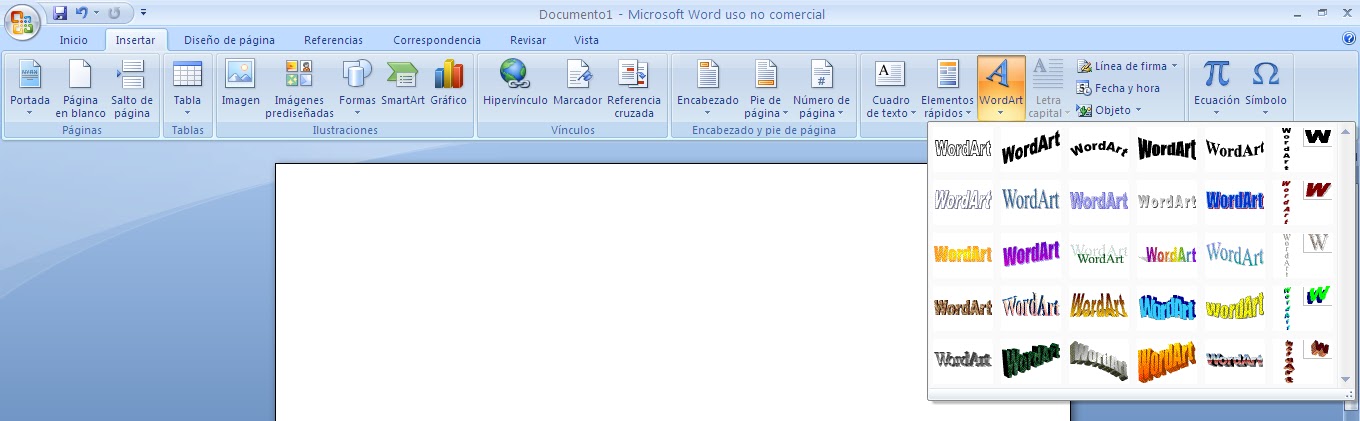Insert a page break with Salto de página

132,88
